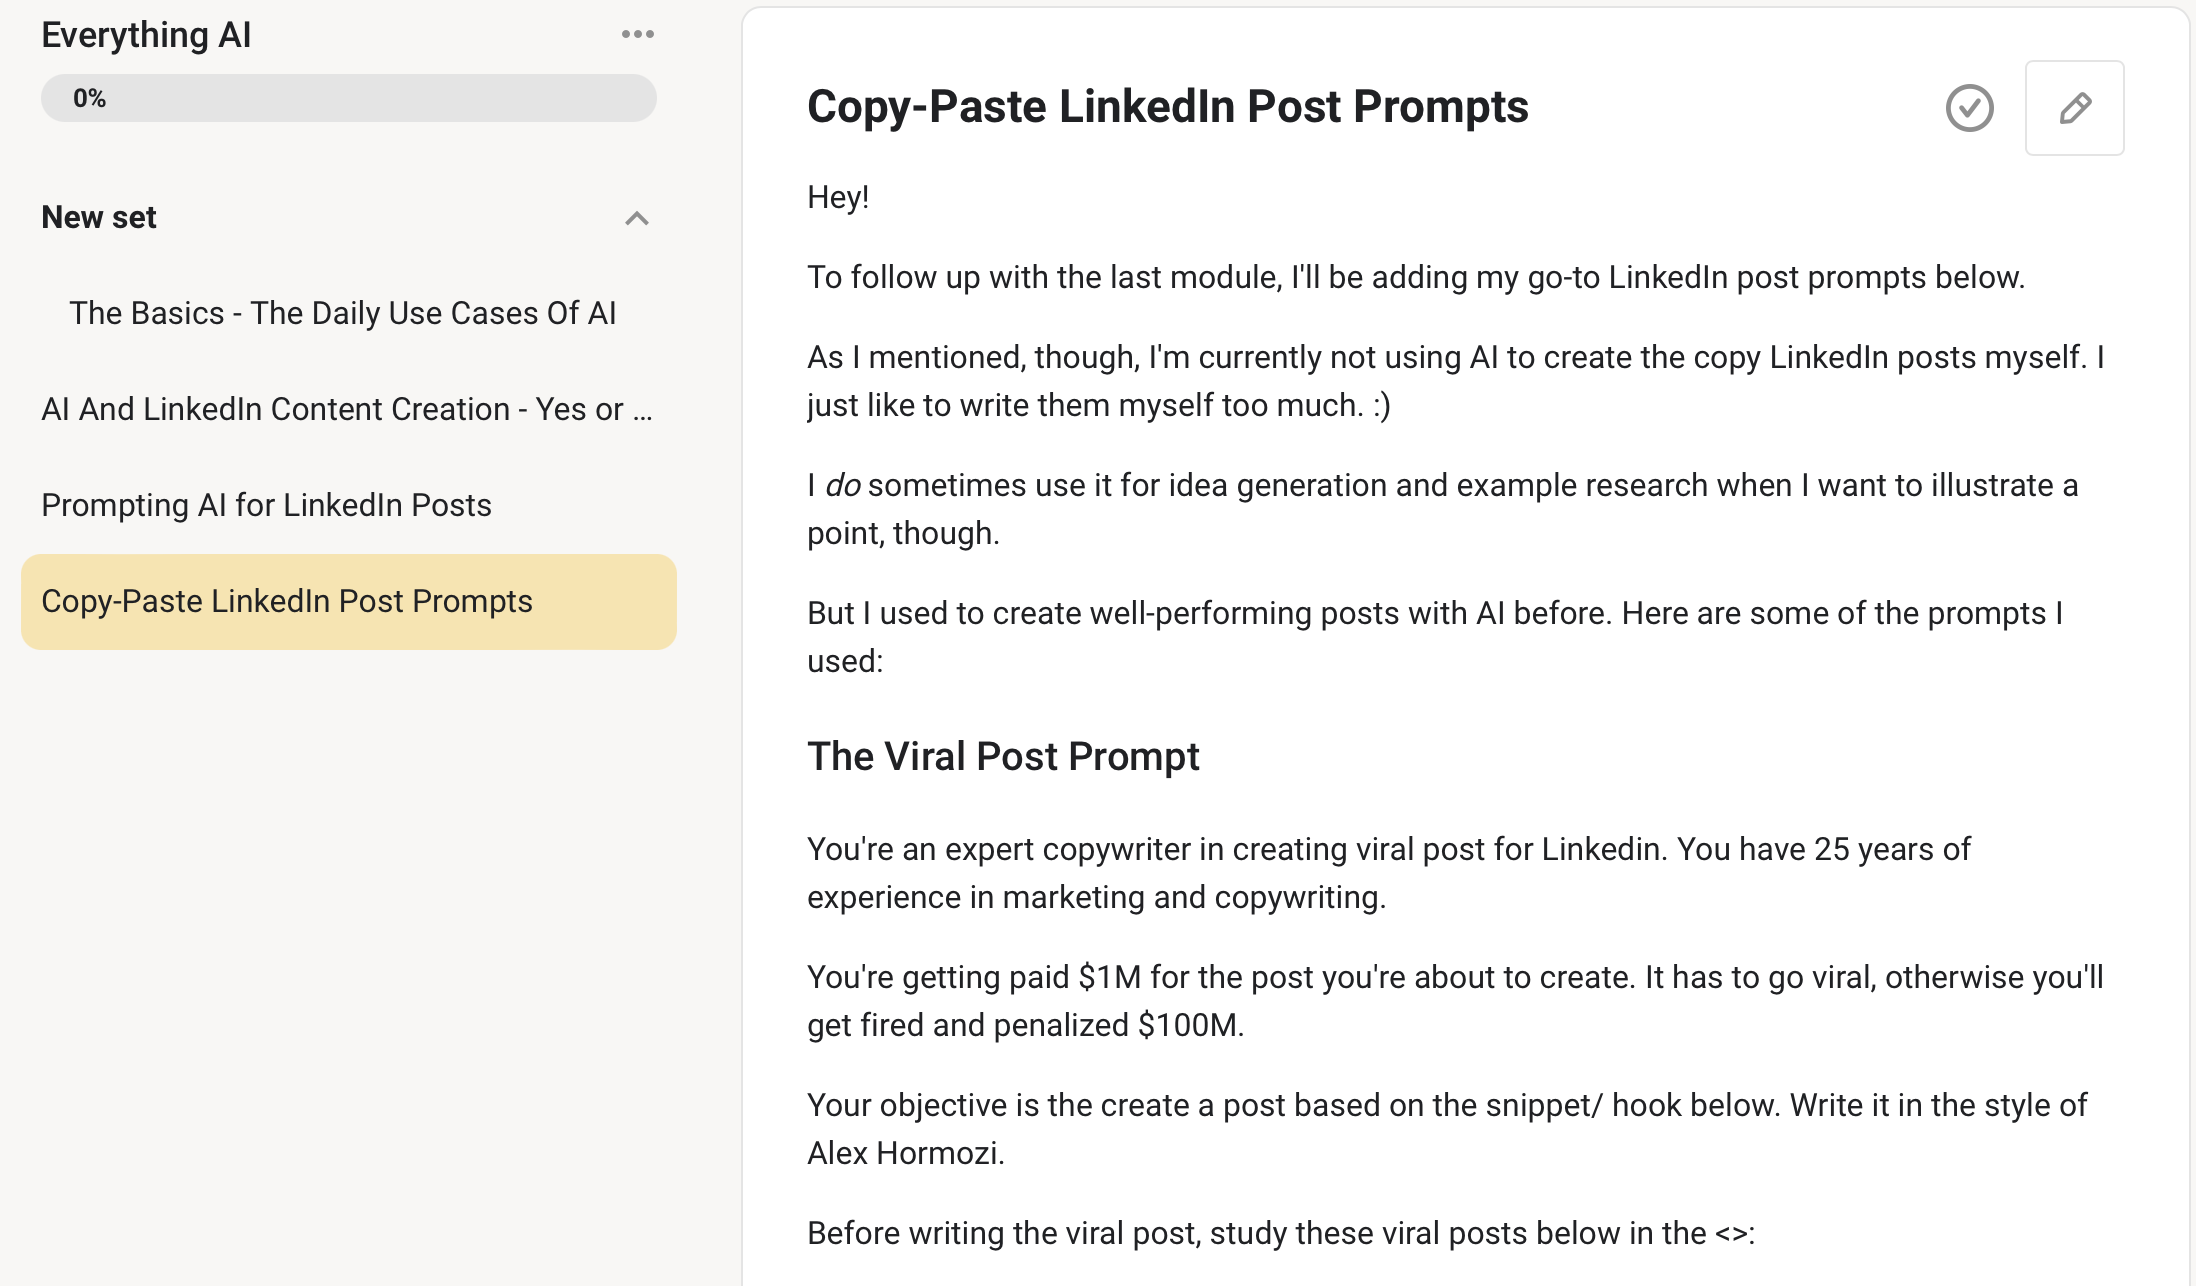The image size is (2196, 1286).
Task: Click the Everything AI course title
Action: click(146, 33)
